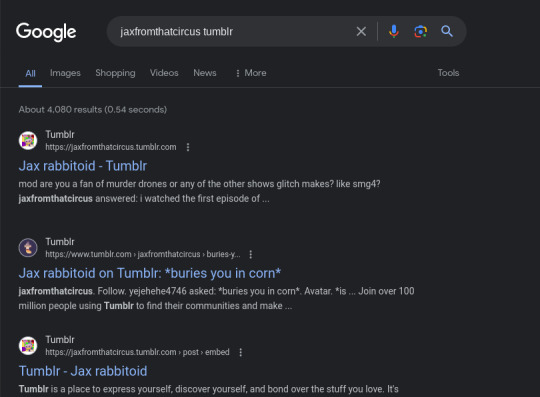The image size is (540, 397).
Task: Click the Tumblr site name above the first result
Action: click(x=60, y=134)
